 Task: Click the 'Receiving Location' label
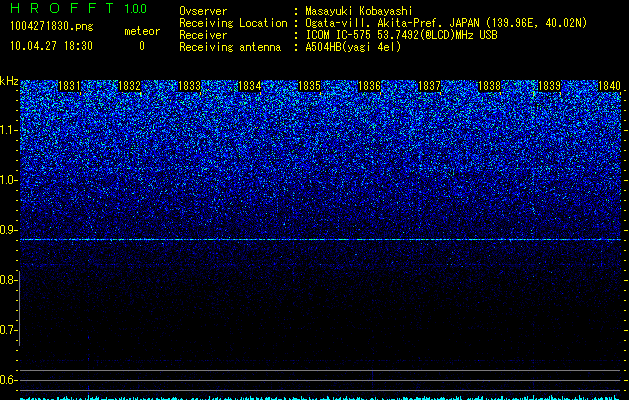click(x=233, y=23)
